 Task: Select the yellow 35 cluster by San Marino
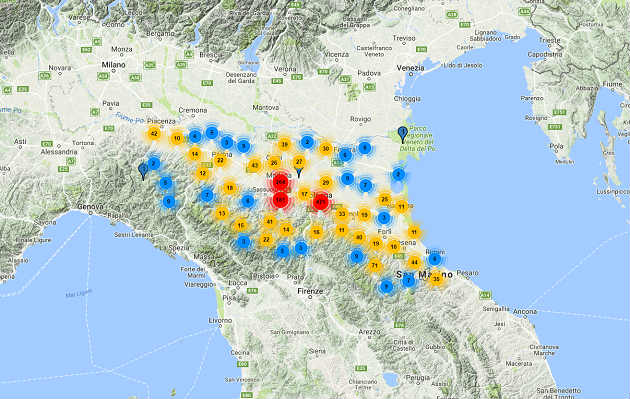436,278
